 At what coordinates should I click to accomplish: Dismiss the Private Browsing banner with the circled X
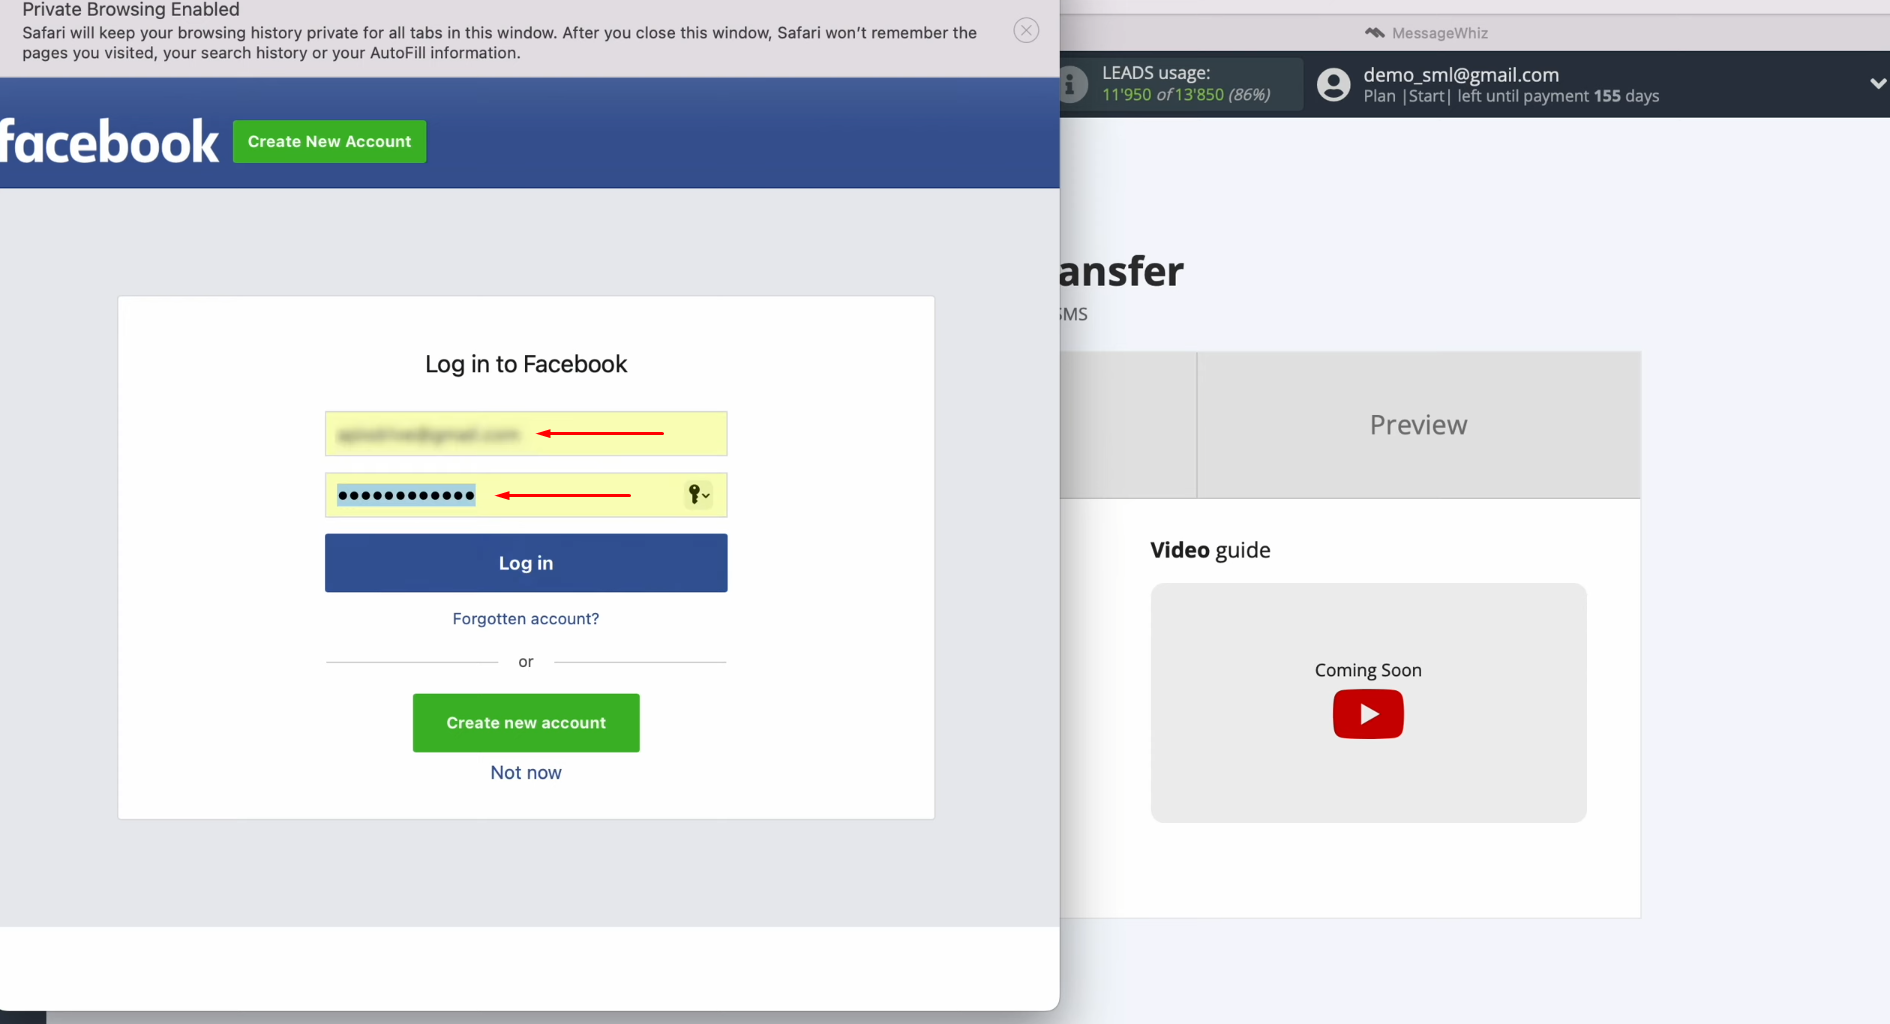pyautogui.click(x=1026, y=30)
